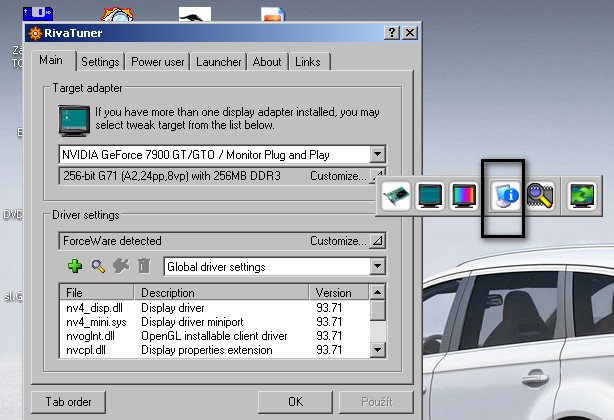Click the RivaTuner gear icon in title bar
This screenshot has width=614, height=420.
[x=35, y=33]
